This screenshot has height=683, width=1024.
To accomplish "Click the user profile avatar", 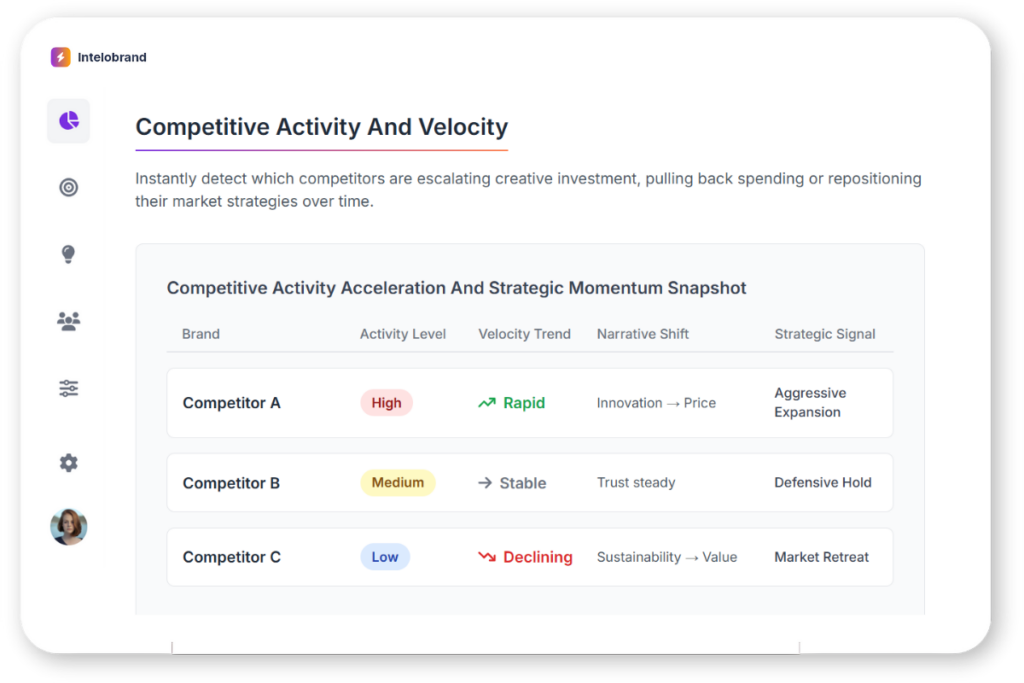I will (x=69, y=526).
